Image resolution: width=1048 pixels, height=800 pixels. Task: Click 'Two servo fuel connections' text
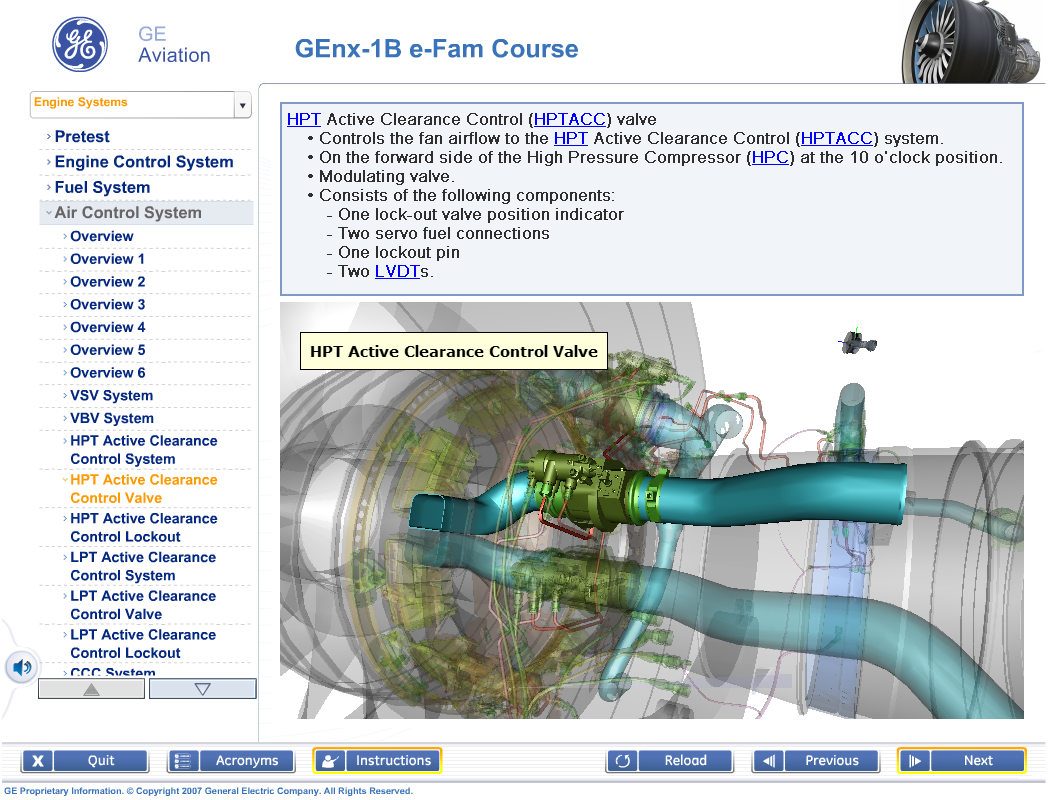(x=444, y=233)
